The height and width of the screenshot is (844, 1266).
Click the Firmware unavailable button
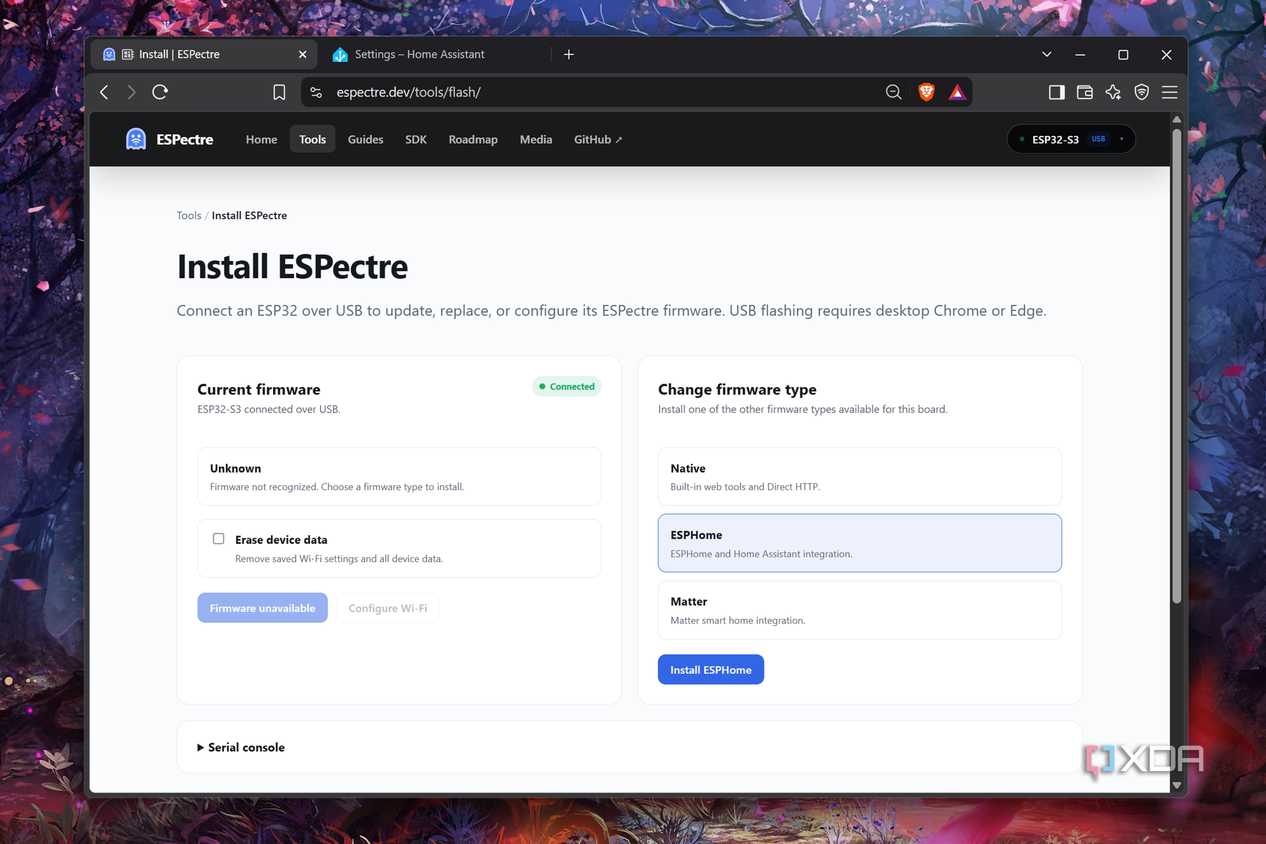pyautogui.click(x=262, y=608)
